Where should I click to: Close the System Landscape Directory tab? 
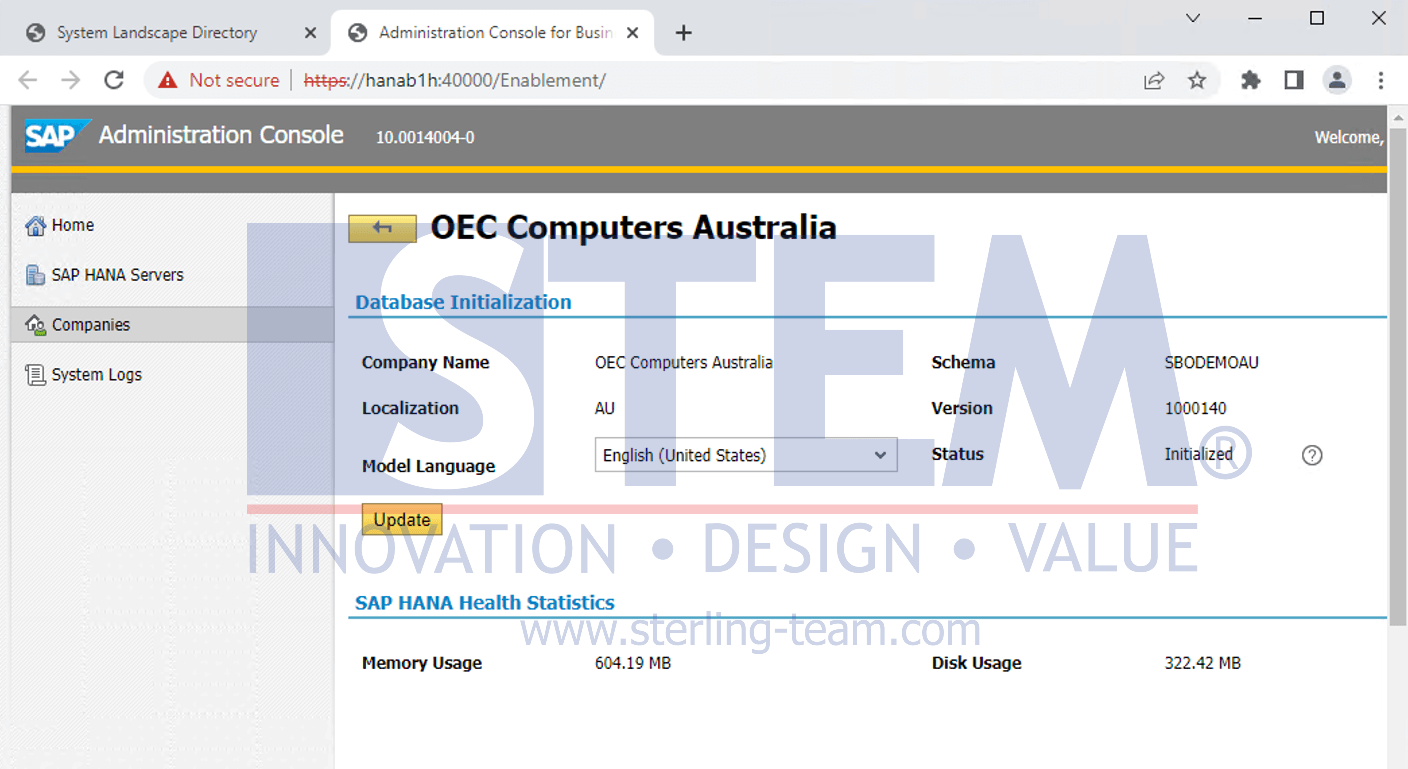coord(310,33)
